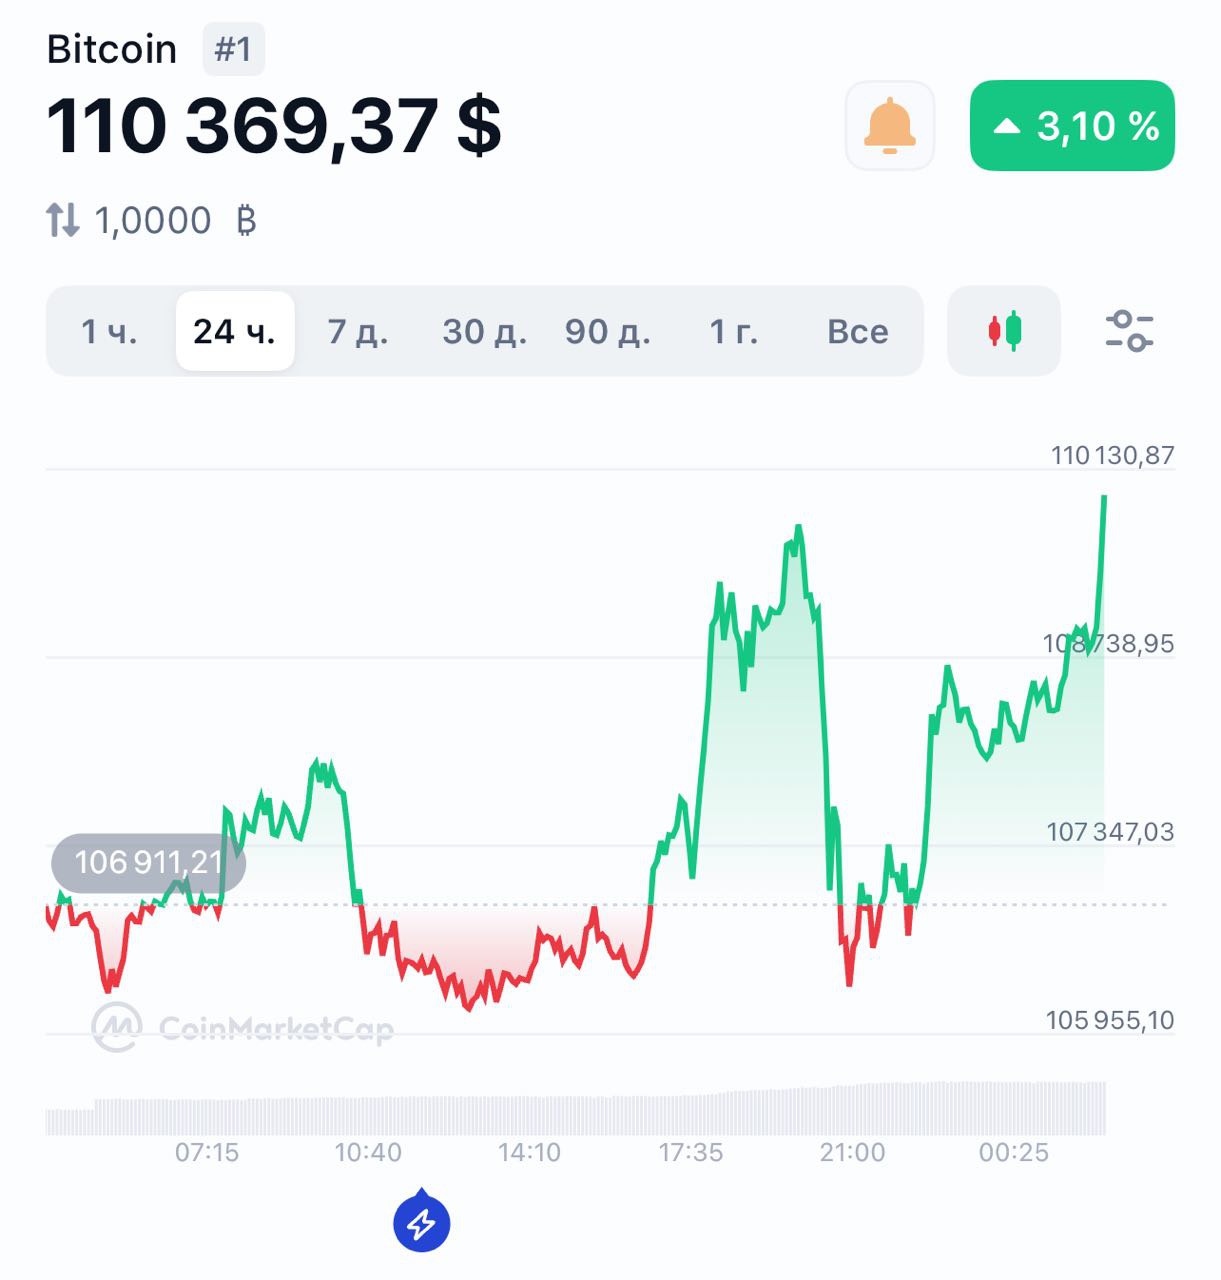Show the 1 г. price chart
This screenshot has height=1280, width=1221.
(x=733, y=331)
